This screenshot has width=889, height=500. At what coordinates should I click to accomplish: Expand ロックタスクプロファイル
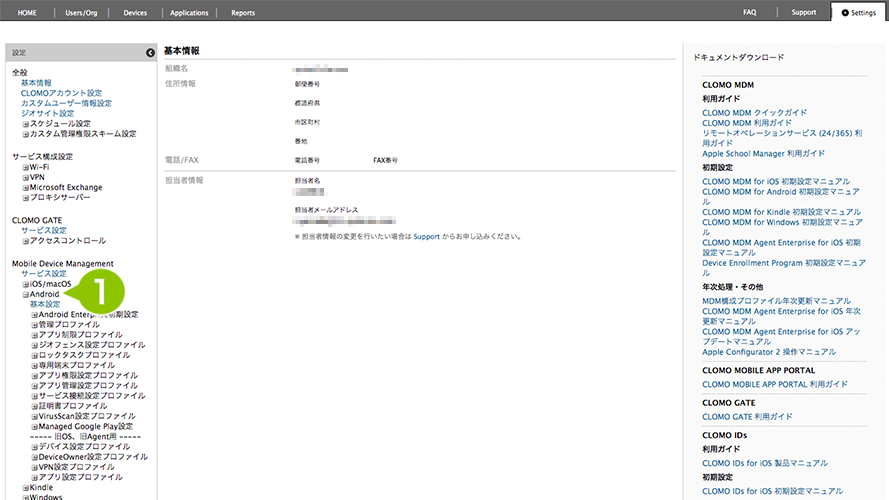pos(35,355)
